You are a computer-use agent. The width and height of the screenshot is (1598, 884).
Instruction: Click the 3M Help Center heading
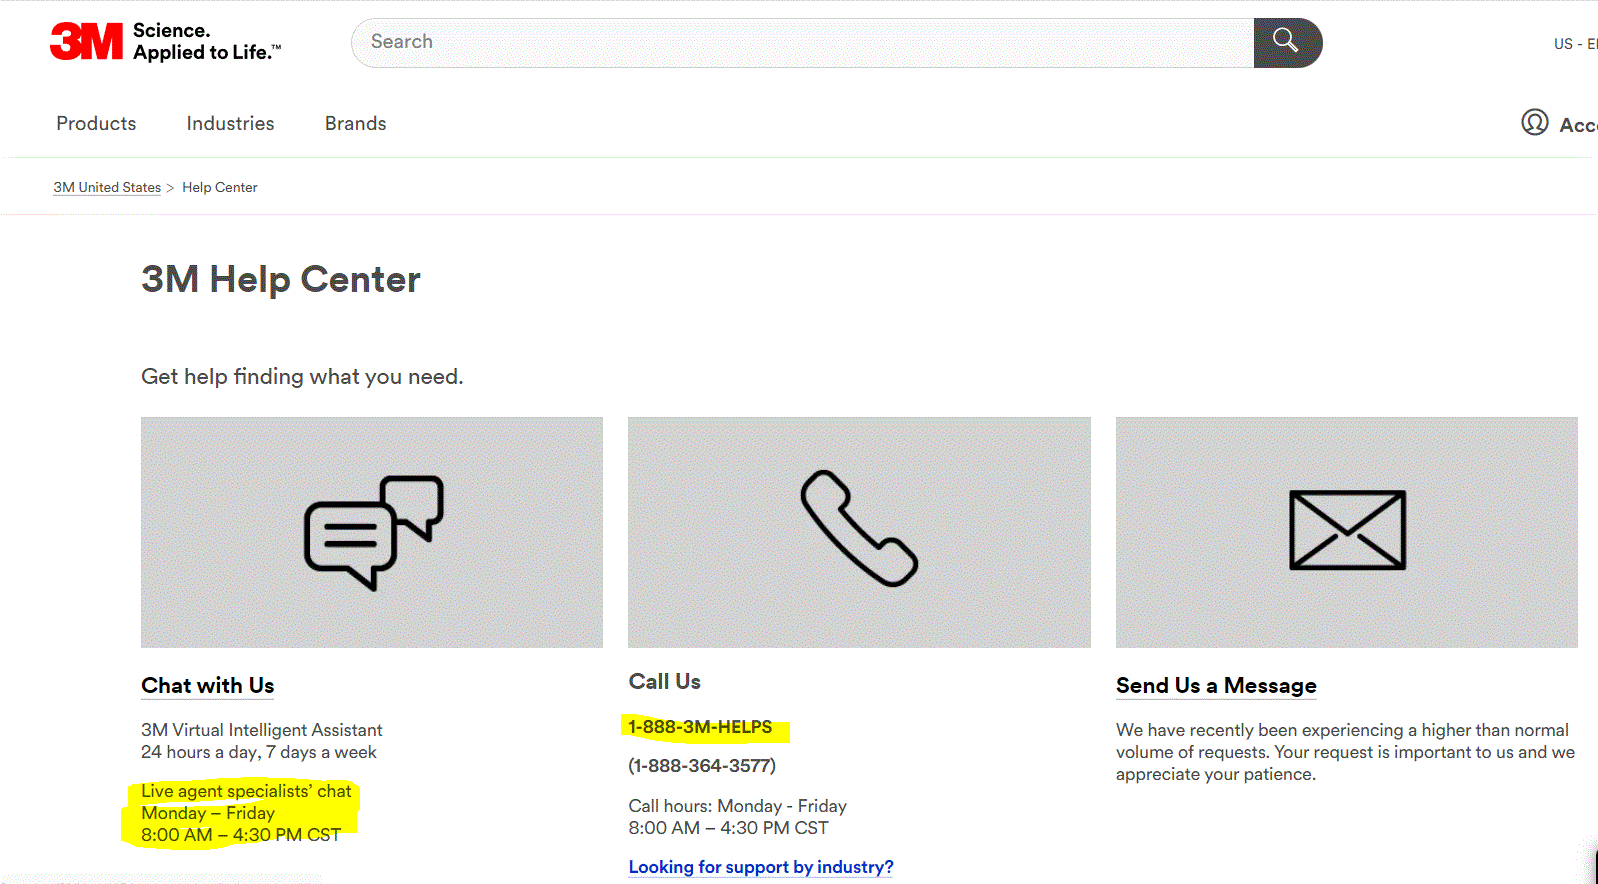tap(281, 280)
